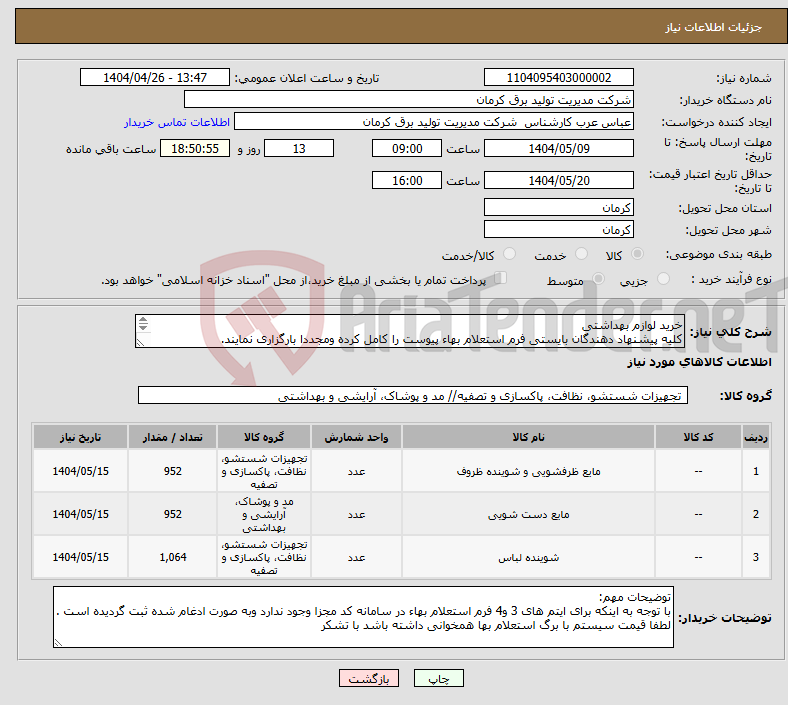
Task: Select the کالا radio button
Action: 637,254
